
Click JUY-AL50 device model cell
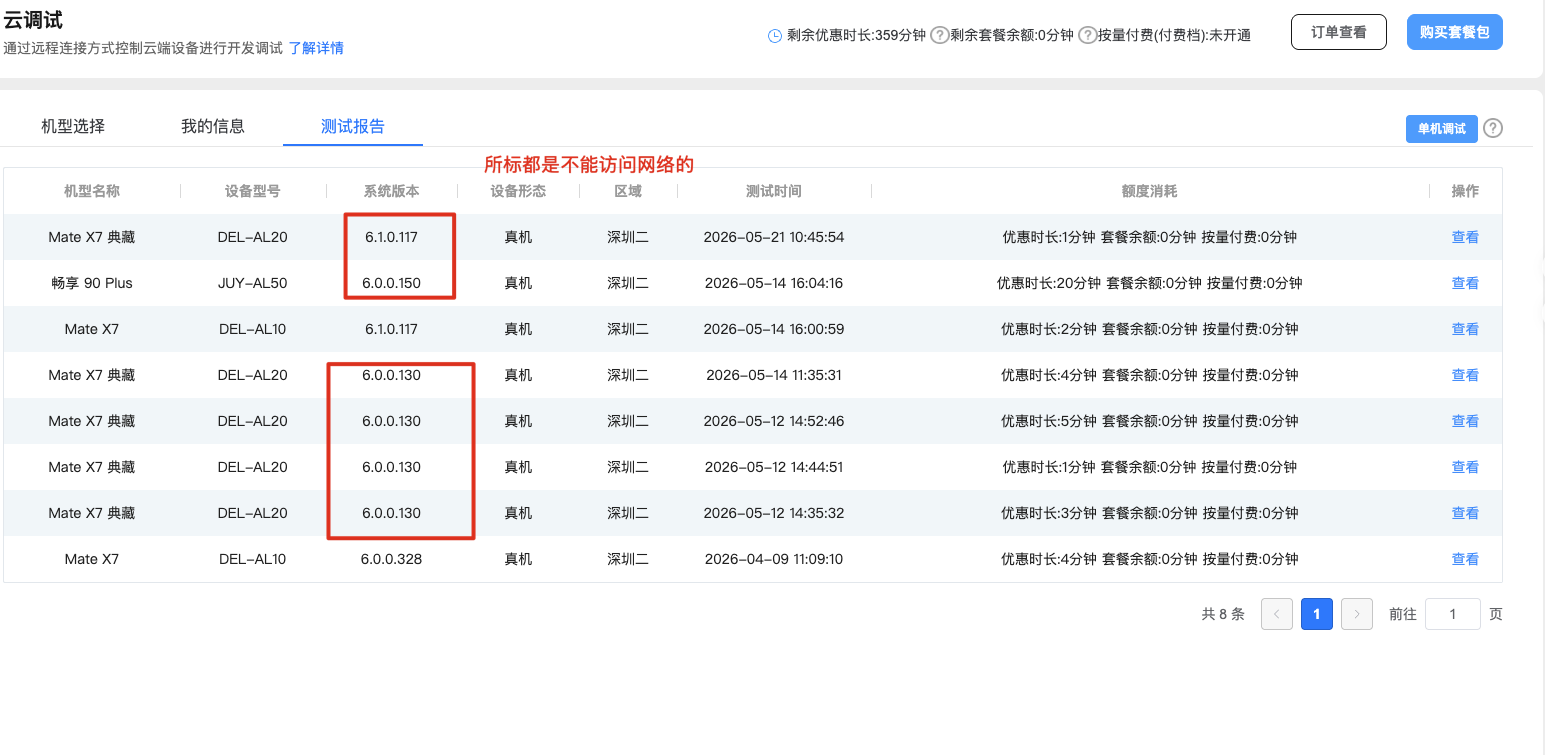(x=253, y=283)
